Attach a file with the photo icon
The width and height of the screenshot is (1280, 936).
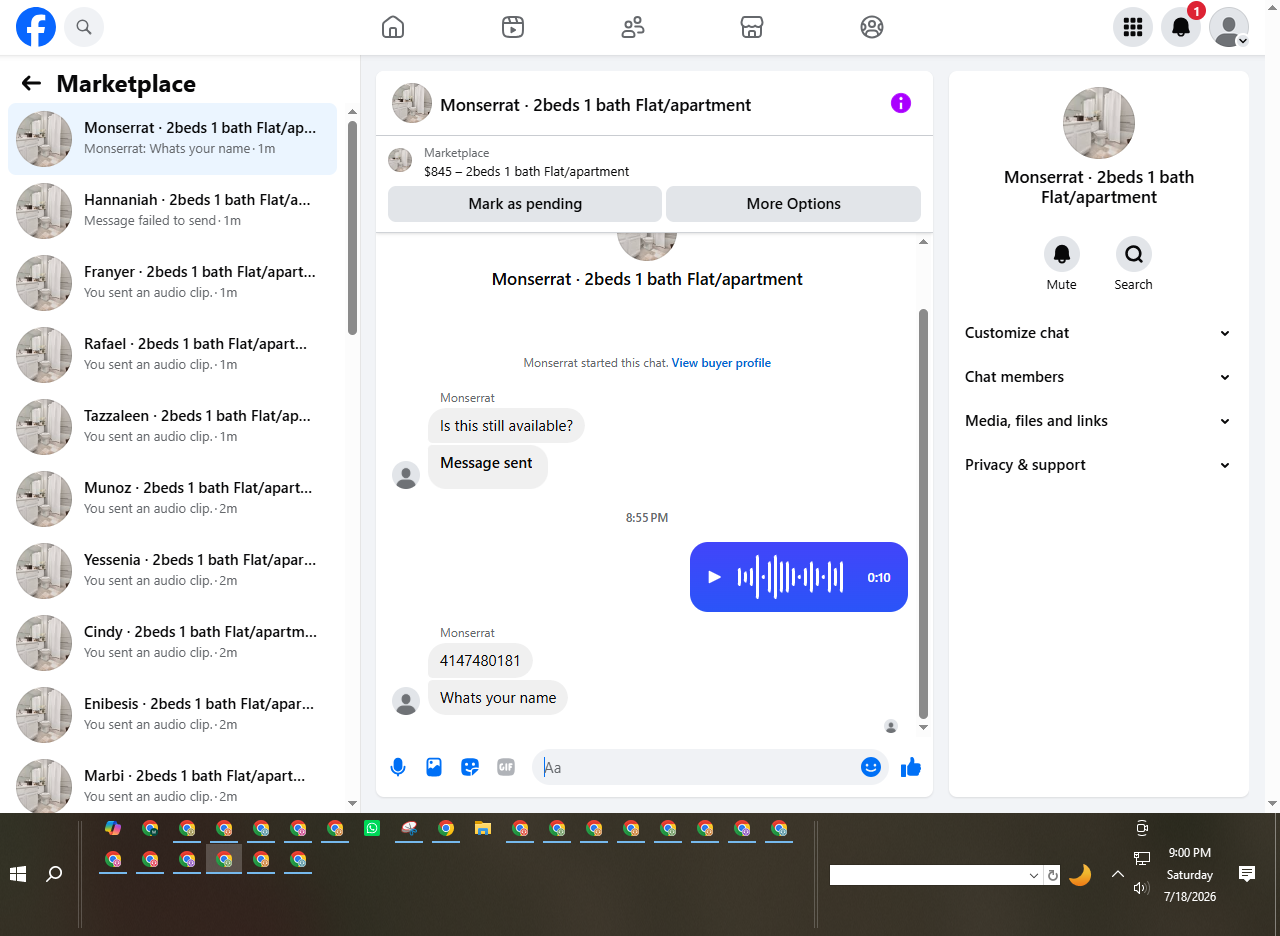click(434, 767)
